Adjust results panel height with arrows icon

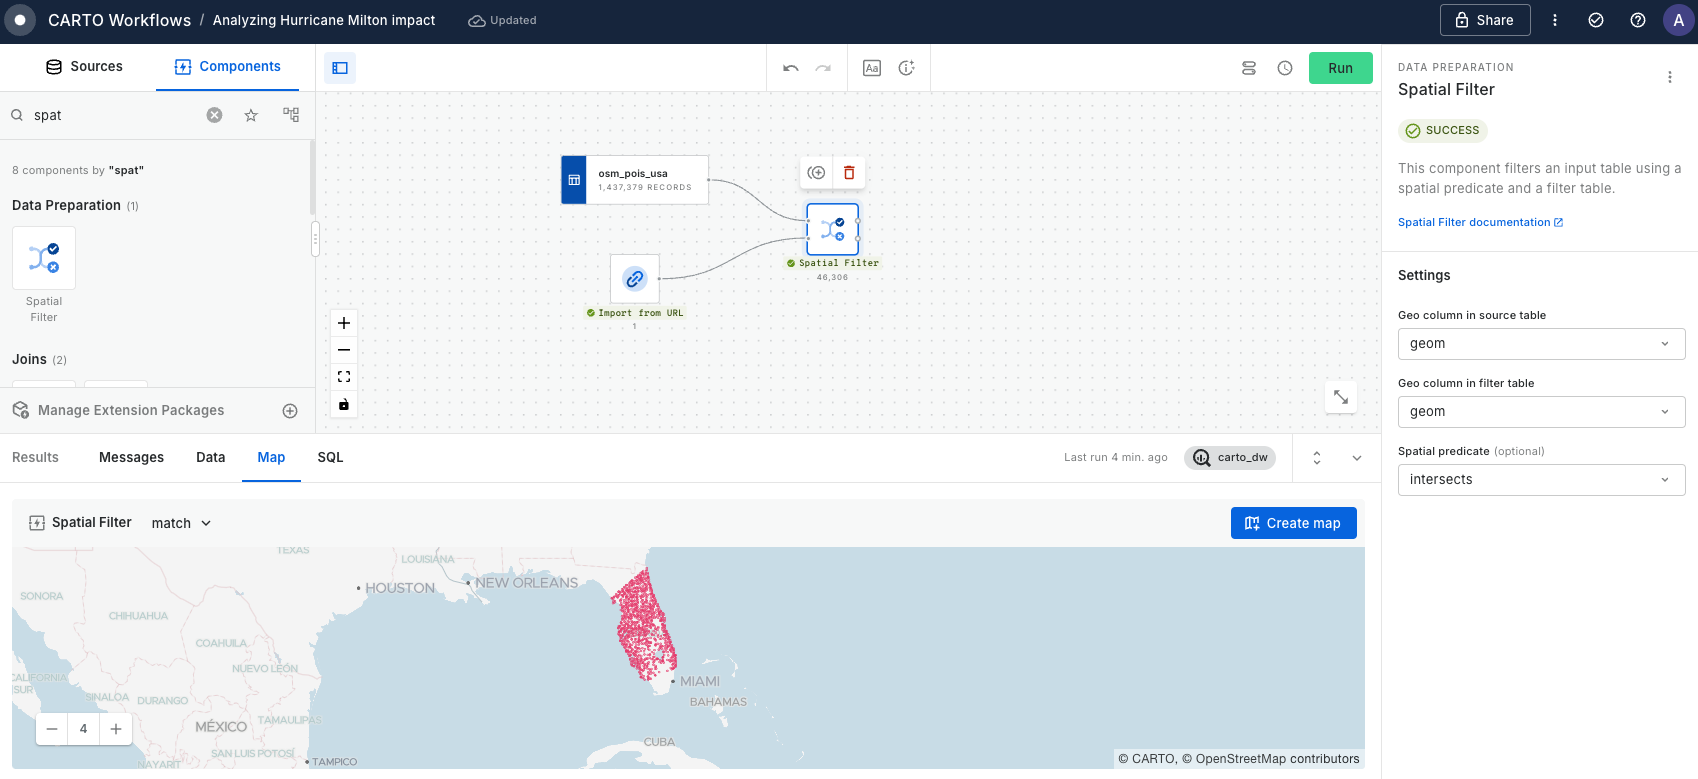tap(1317, 458)
